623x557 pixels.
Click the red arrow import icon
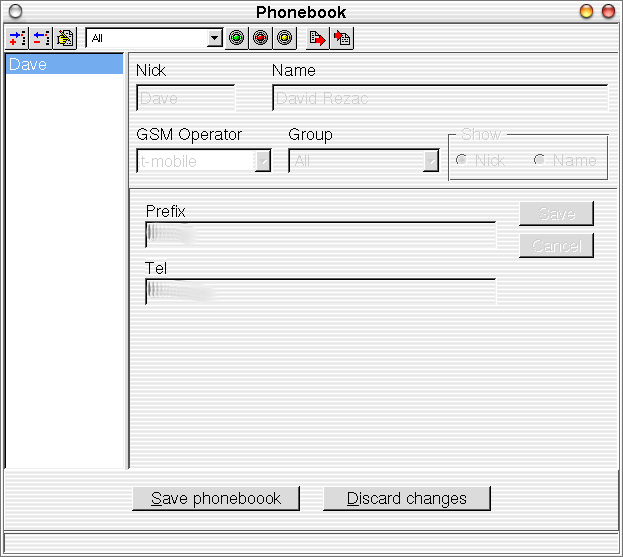342,39
